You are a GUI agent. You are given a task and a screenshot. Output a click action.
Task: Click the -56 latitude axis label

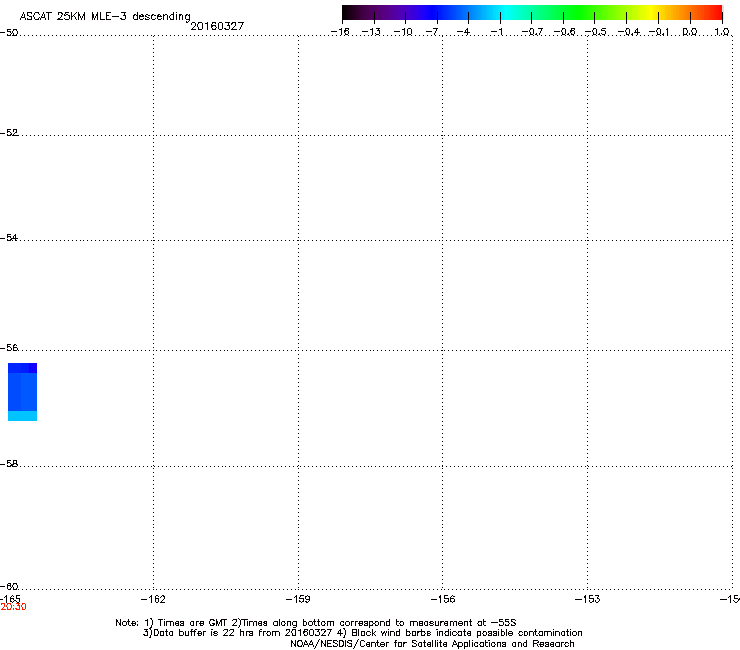pyautogui.click(x=9, y=347)
